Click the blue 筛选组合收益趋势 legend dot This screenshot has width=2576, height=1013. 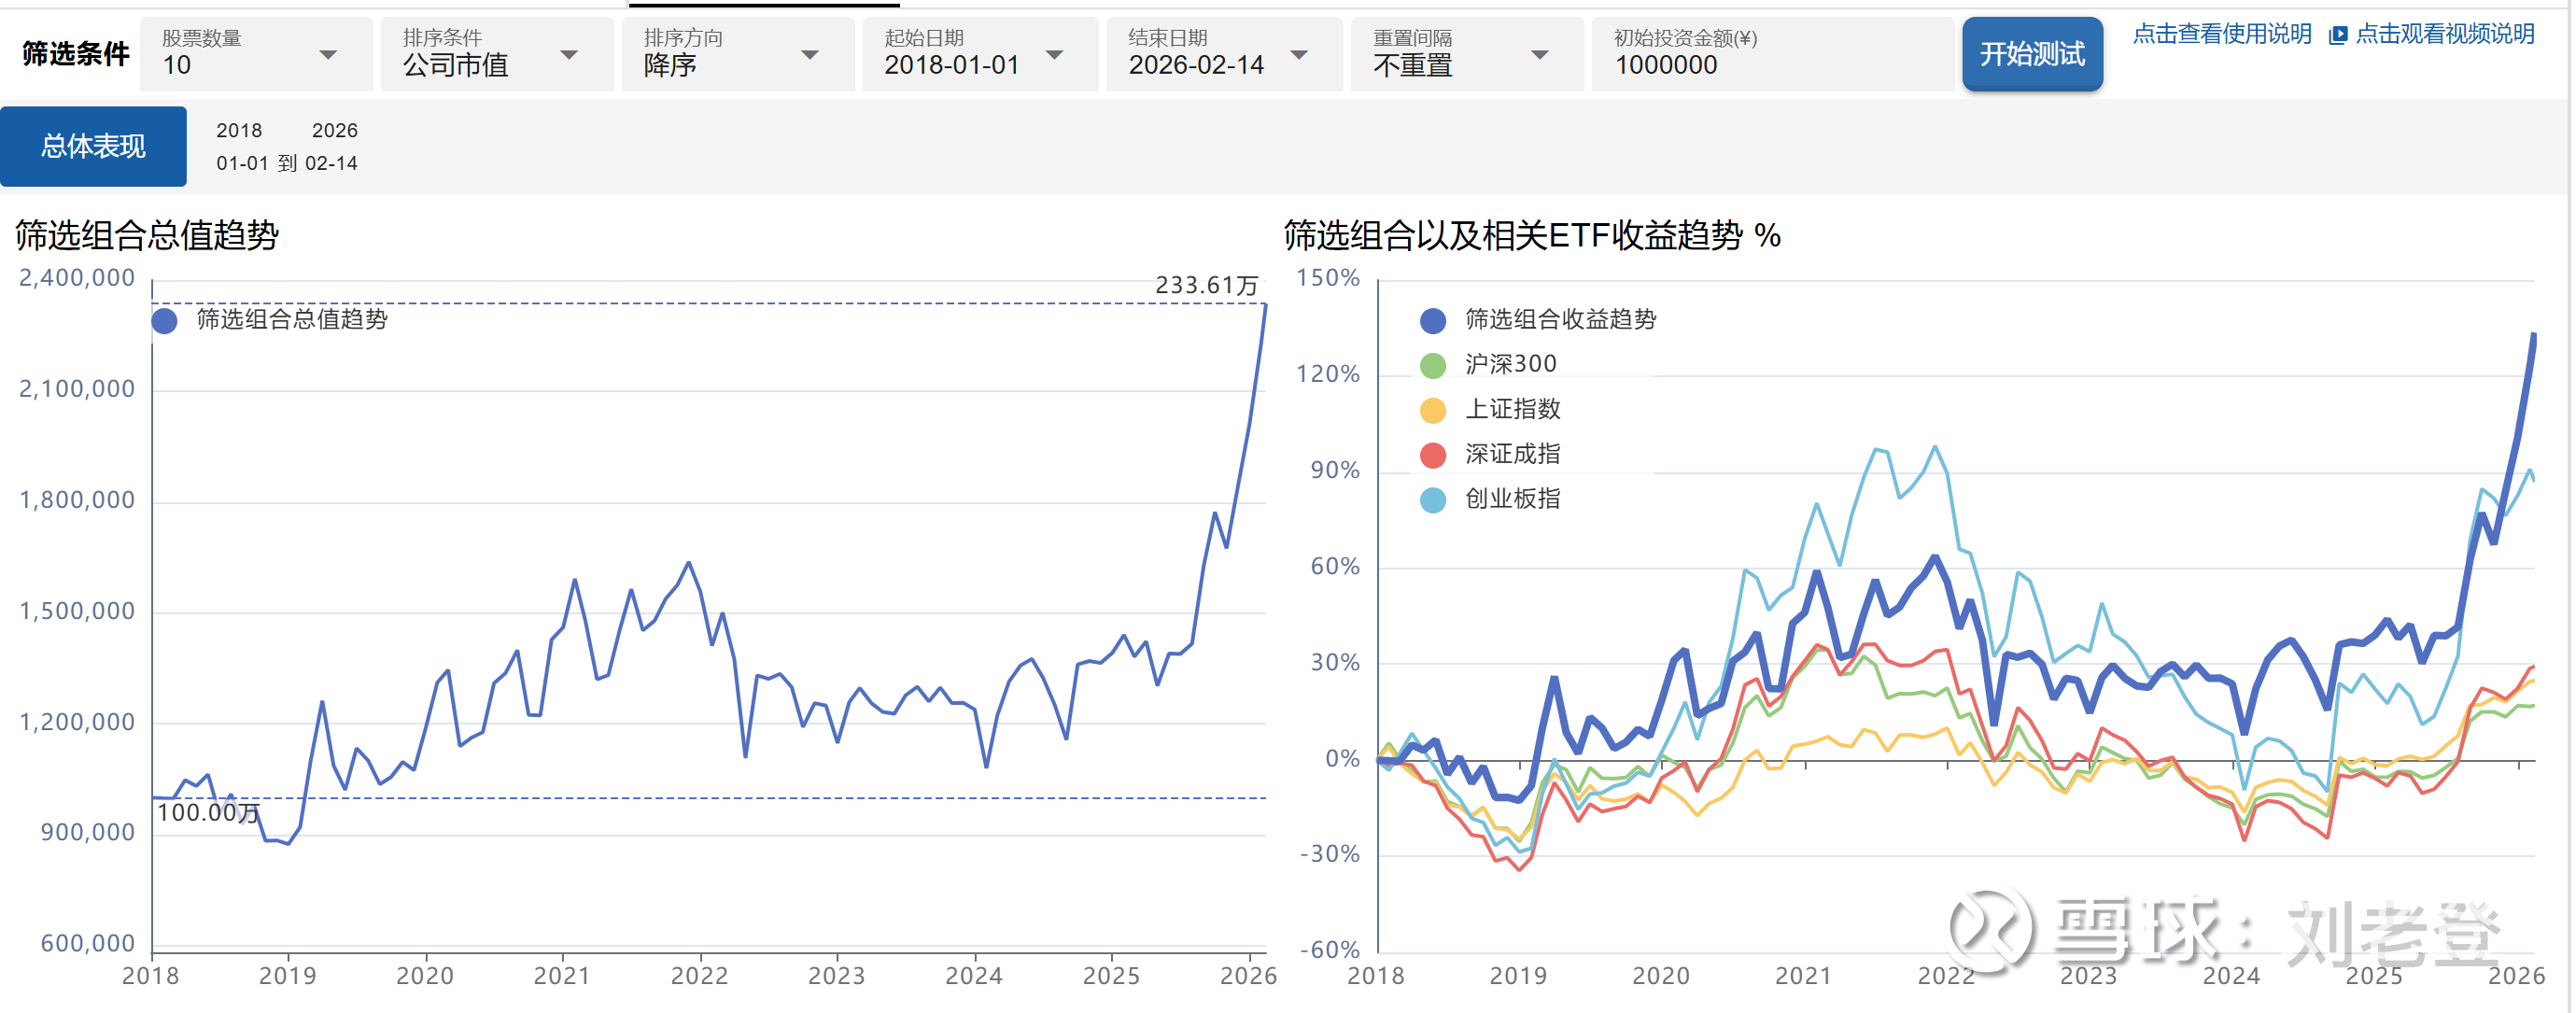click(1435, 321)
